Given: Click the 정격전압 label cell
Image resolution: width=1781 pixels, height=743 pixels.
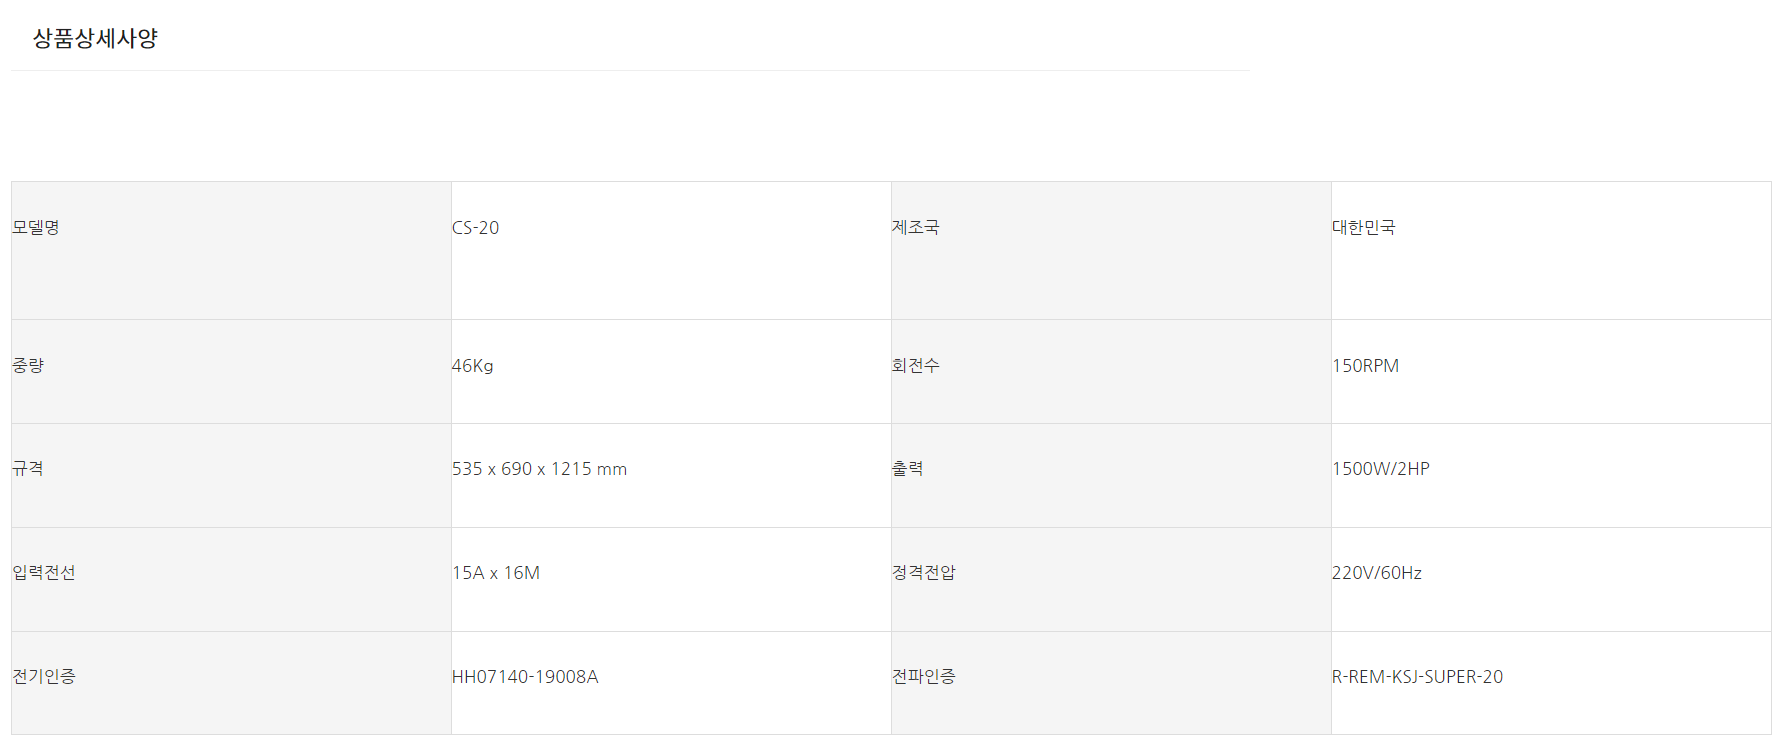Looking at the screenshot, I should pos(923,573).
